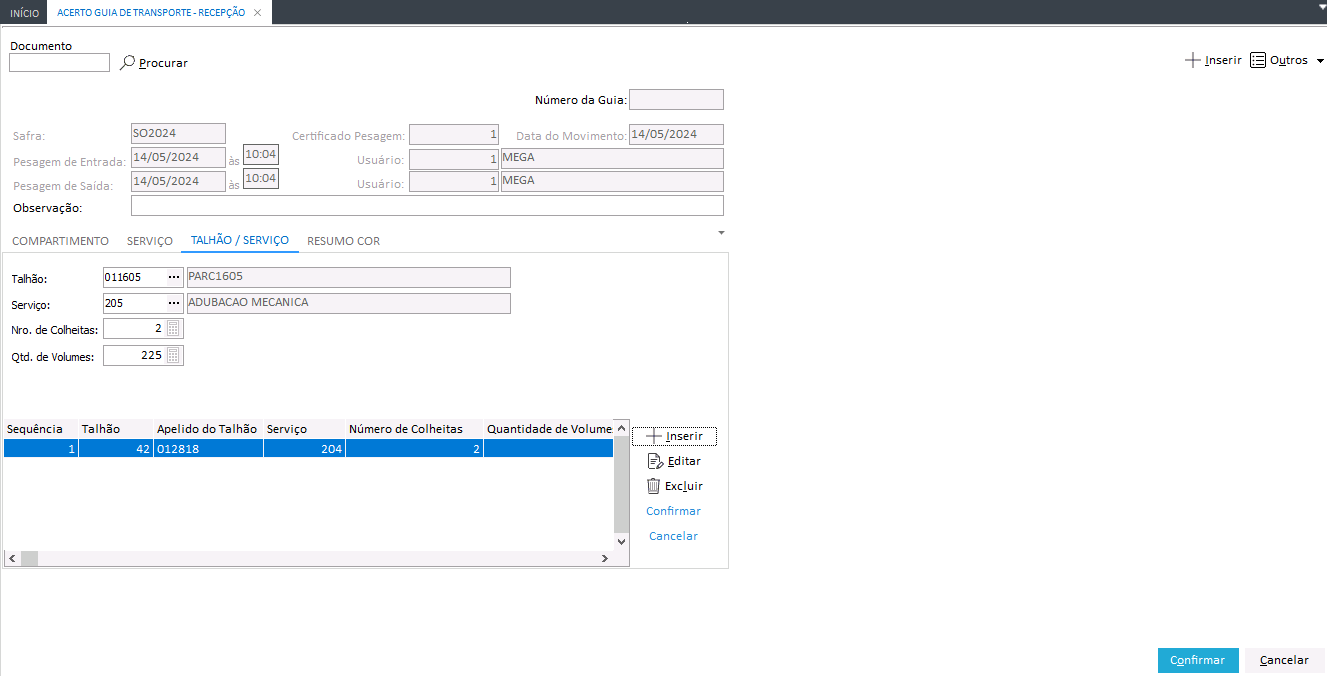Open the SERVIÇO tab

[150, 241]
